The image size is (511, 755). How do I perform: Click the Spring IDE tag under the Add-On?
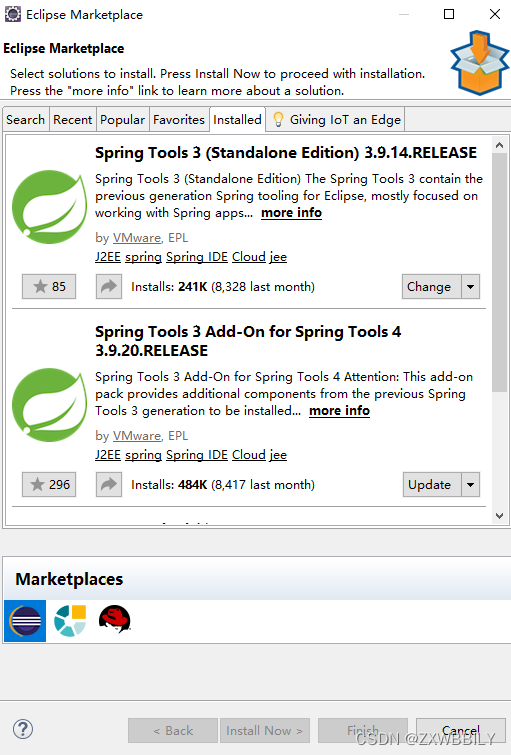(197, 455)
